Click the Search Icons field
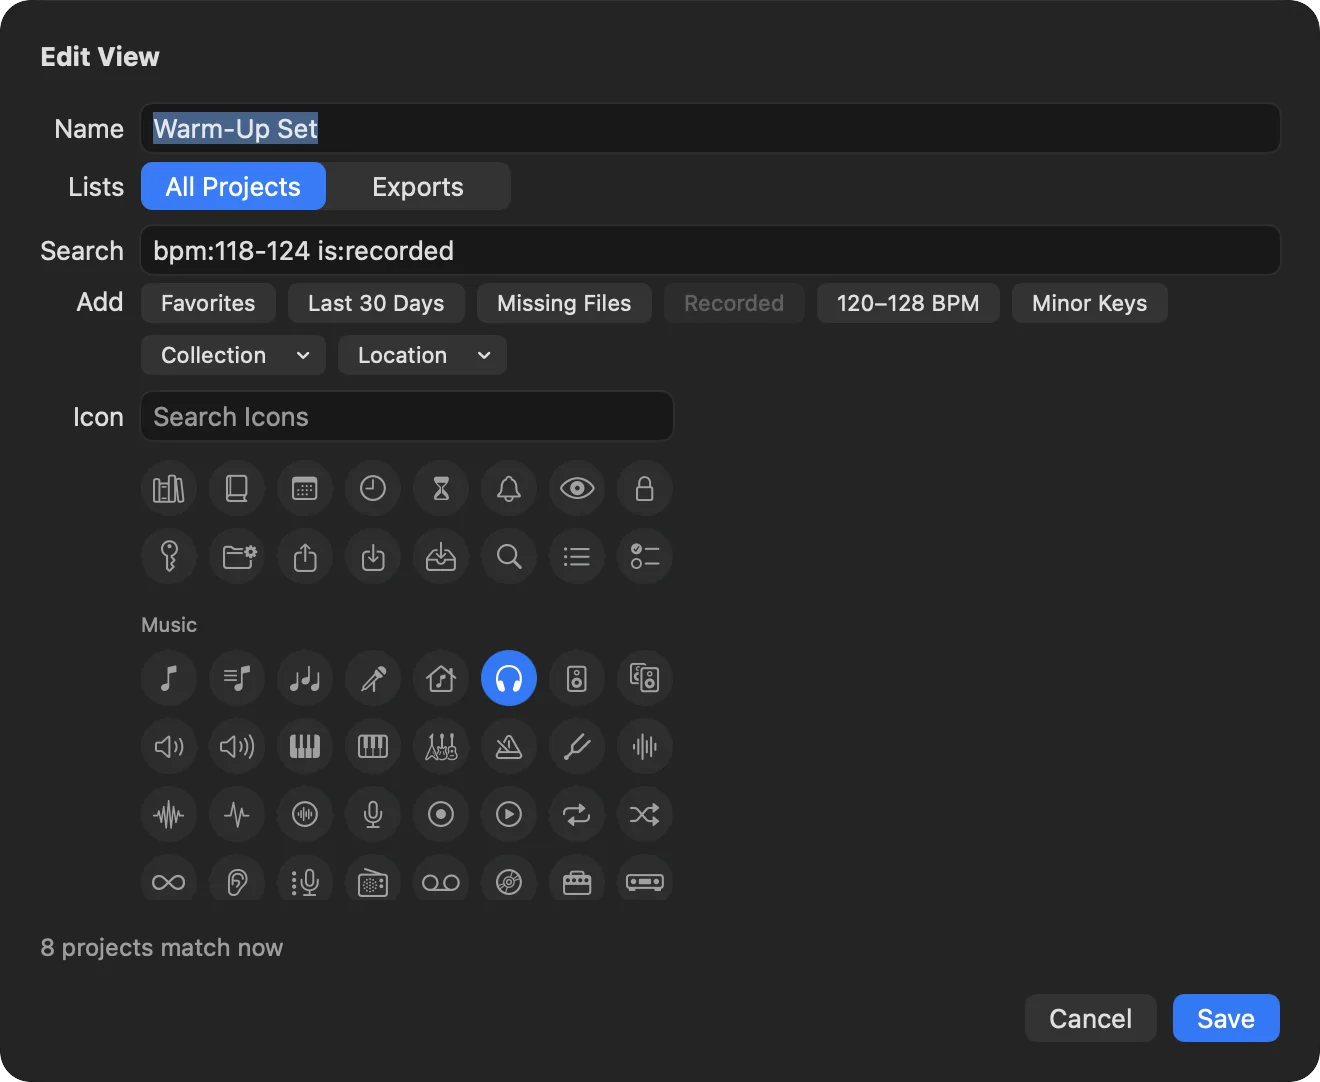 pyautogui.click(x=407, y=416)
